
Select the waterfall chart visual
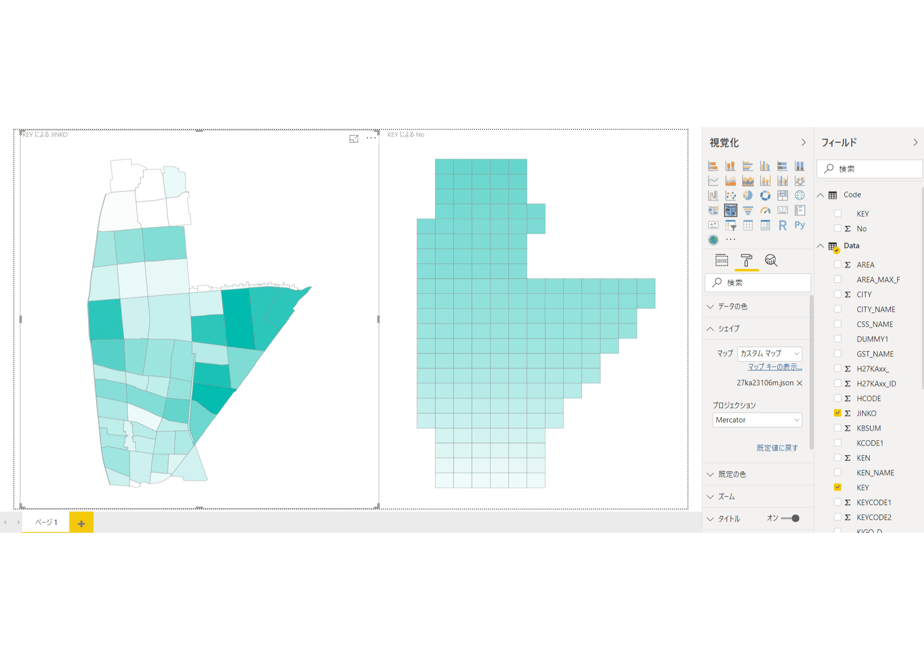713,195
